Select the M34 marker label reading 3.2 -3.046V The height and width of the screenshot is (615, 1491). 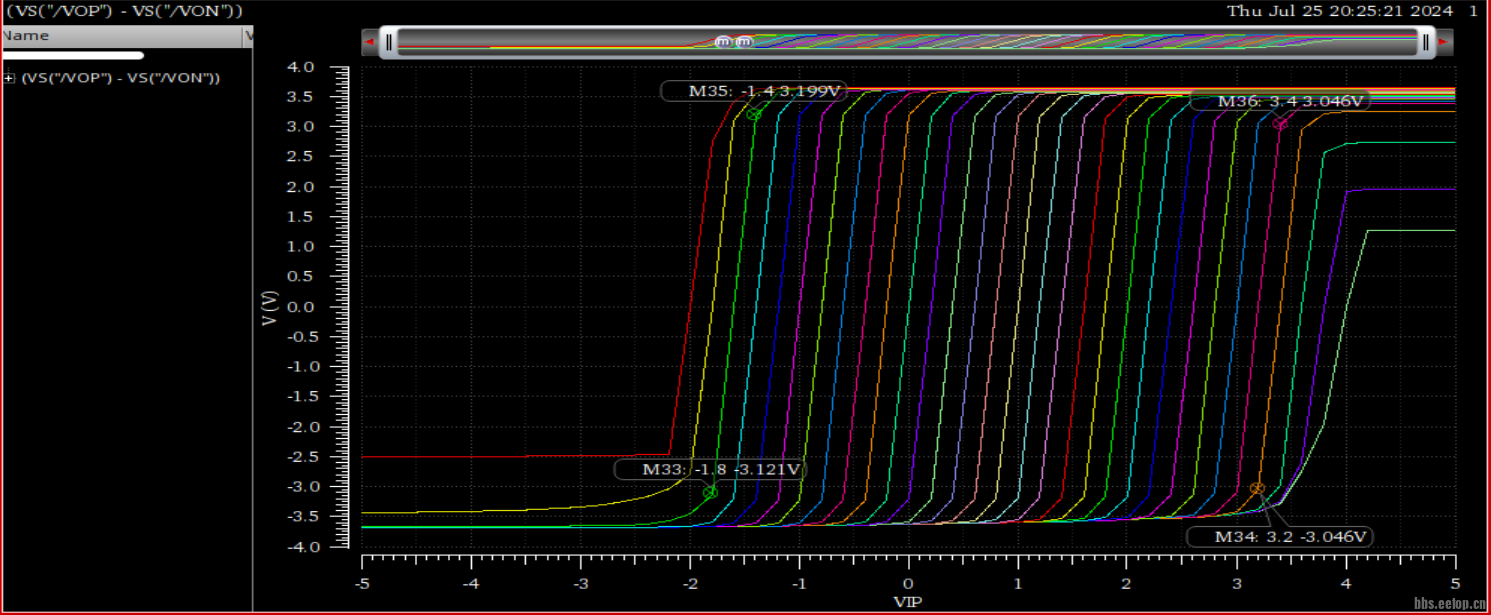(1281, 536)
